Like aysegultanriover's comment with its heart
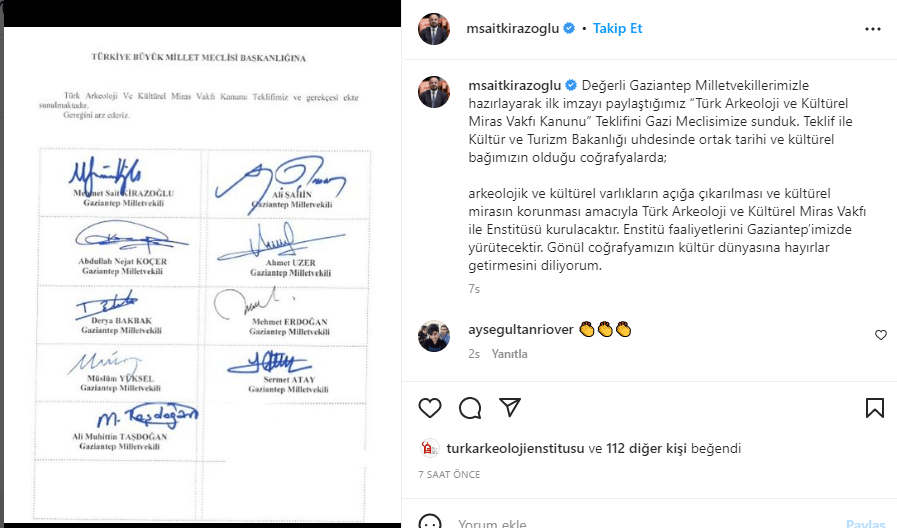The height and width of the screenshot is (528, 897). click(881, 335)
